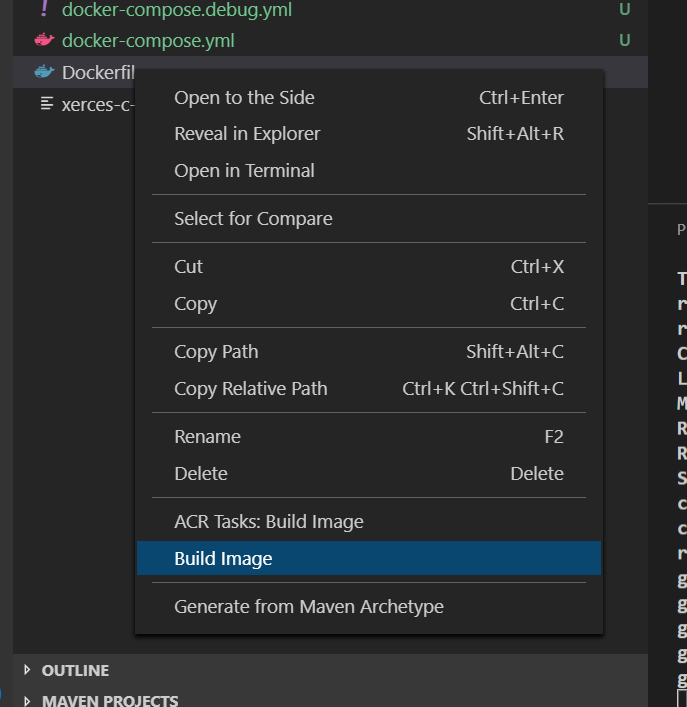Click Select for Compare

pos(253,219)
